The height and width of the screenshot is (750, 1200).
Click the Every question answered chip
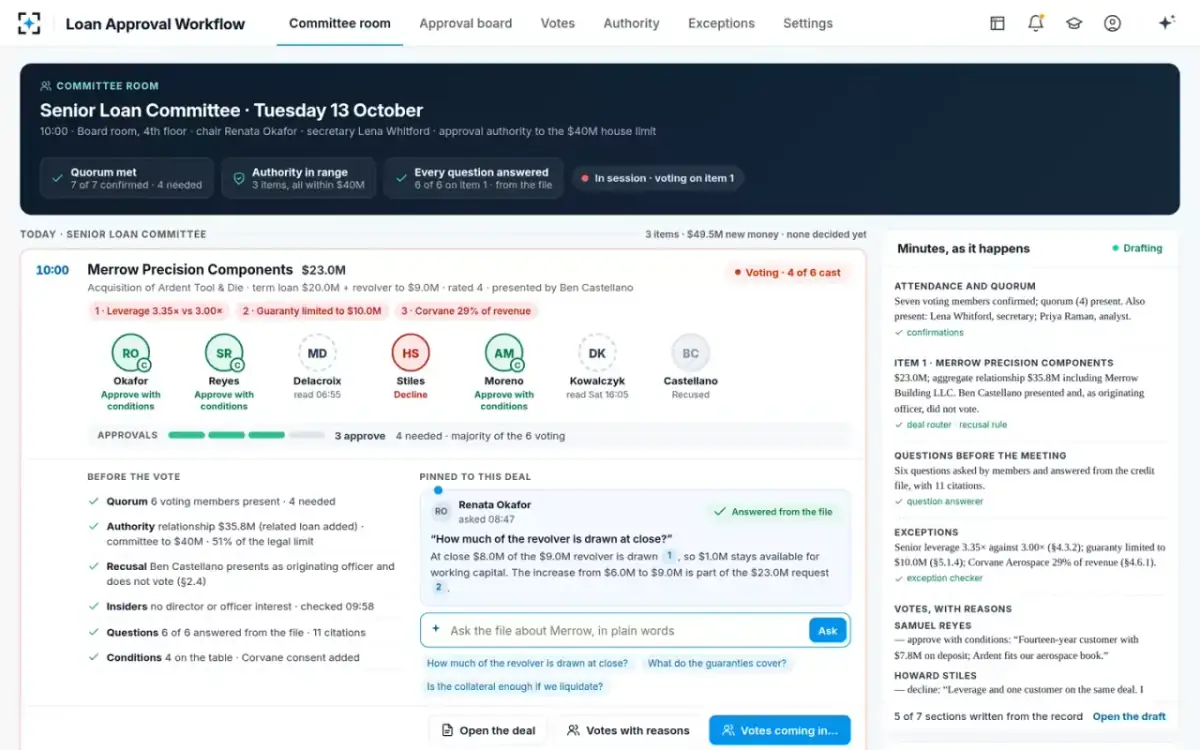coord(474,178)
